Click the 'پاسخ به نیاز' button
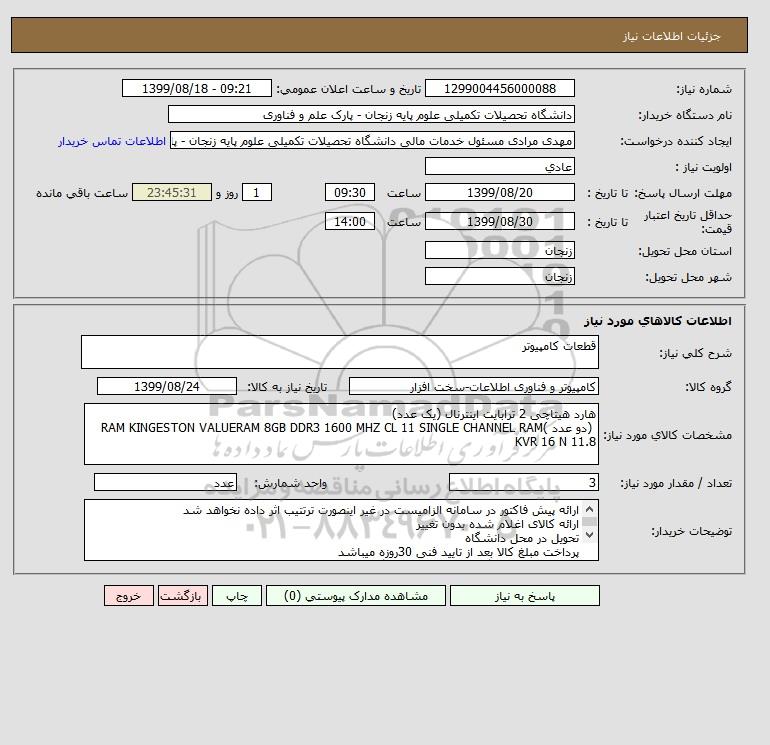This screenshot has width=770, height=745. click(x=524, y=595)
